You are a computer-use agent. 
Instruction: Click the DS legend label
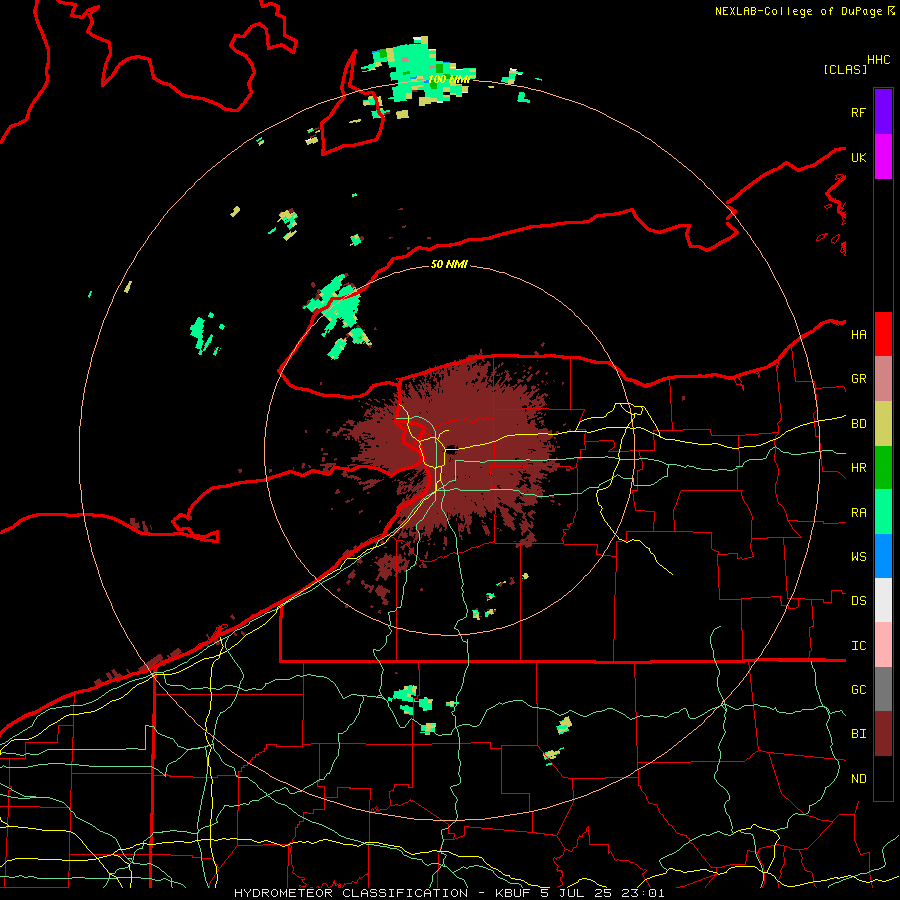(x=858, y=600)
